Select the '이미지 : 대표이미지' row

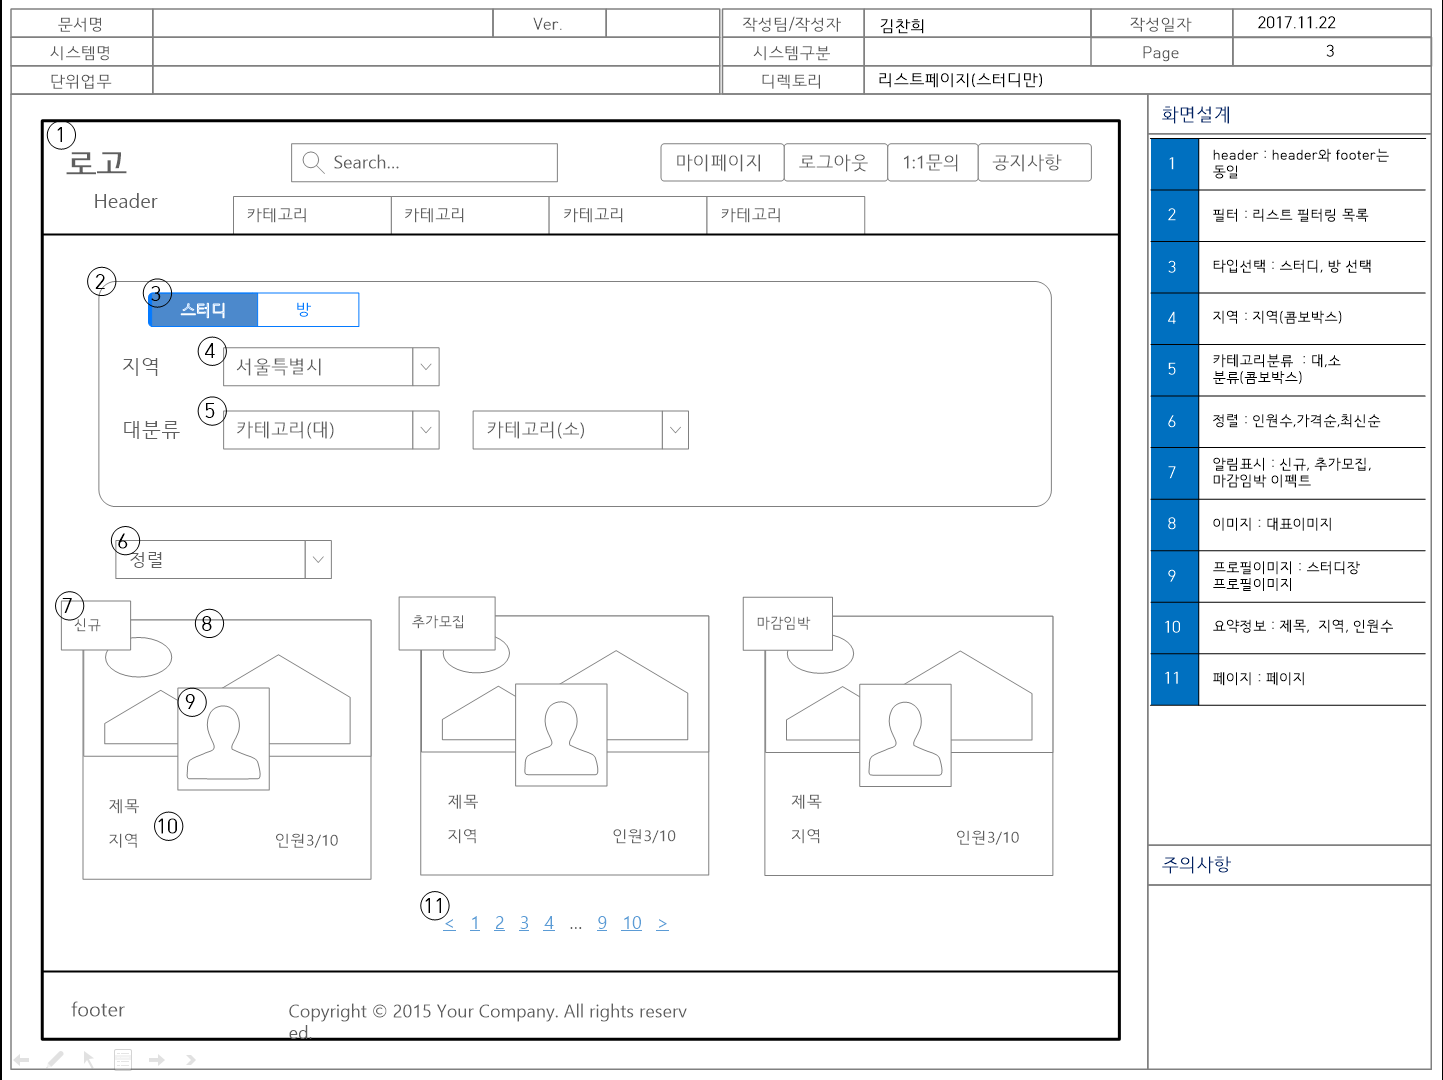coord(1288,524)
